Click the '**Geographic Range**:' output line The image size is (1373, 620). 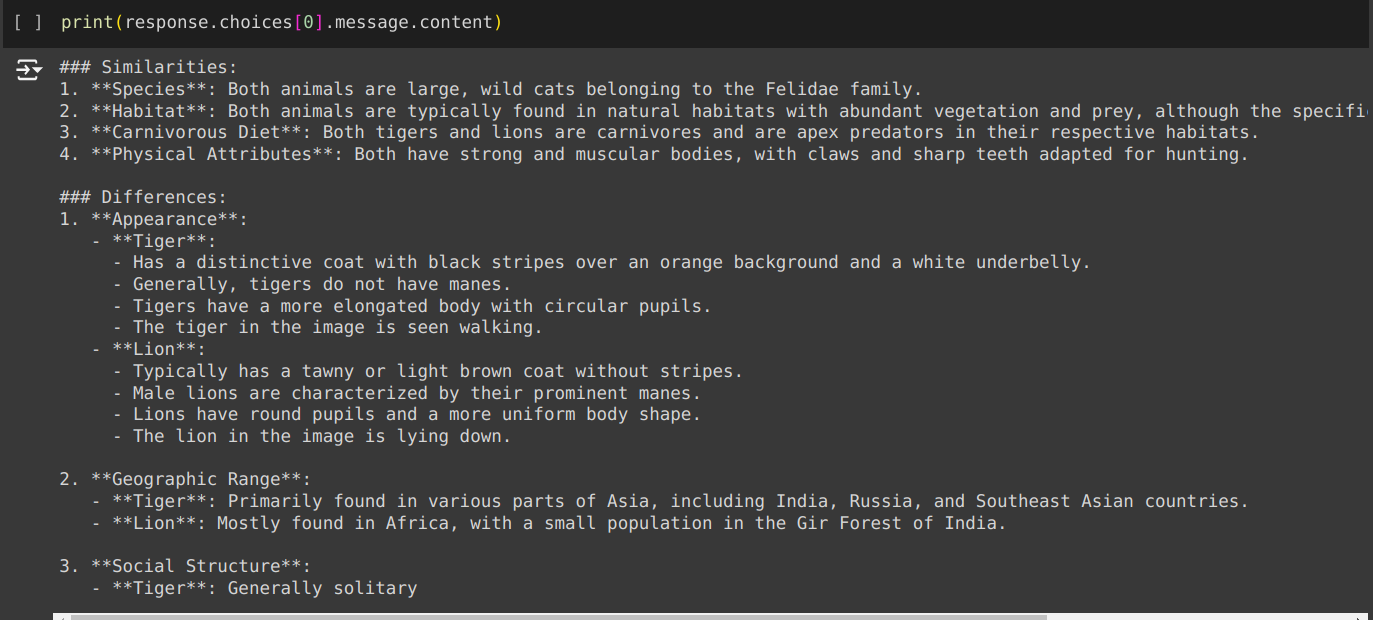[185, 479]
